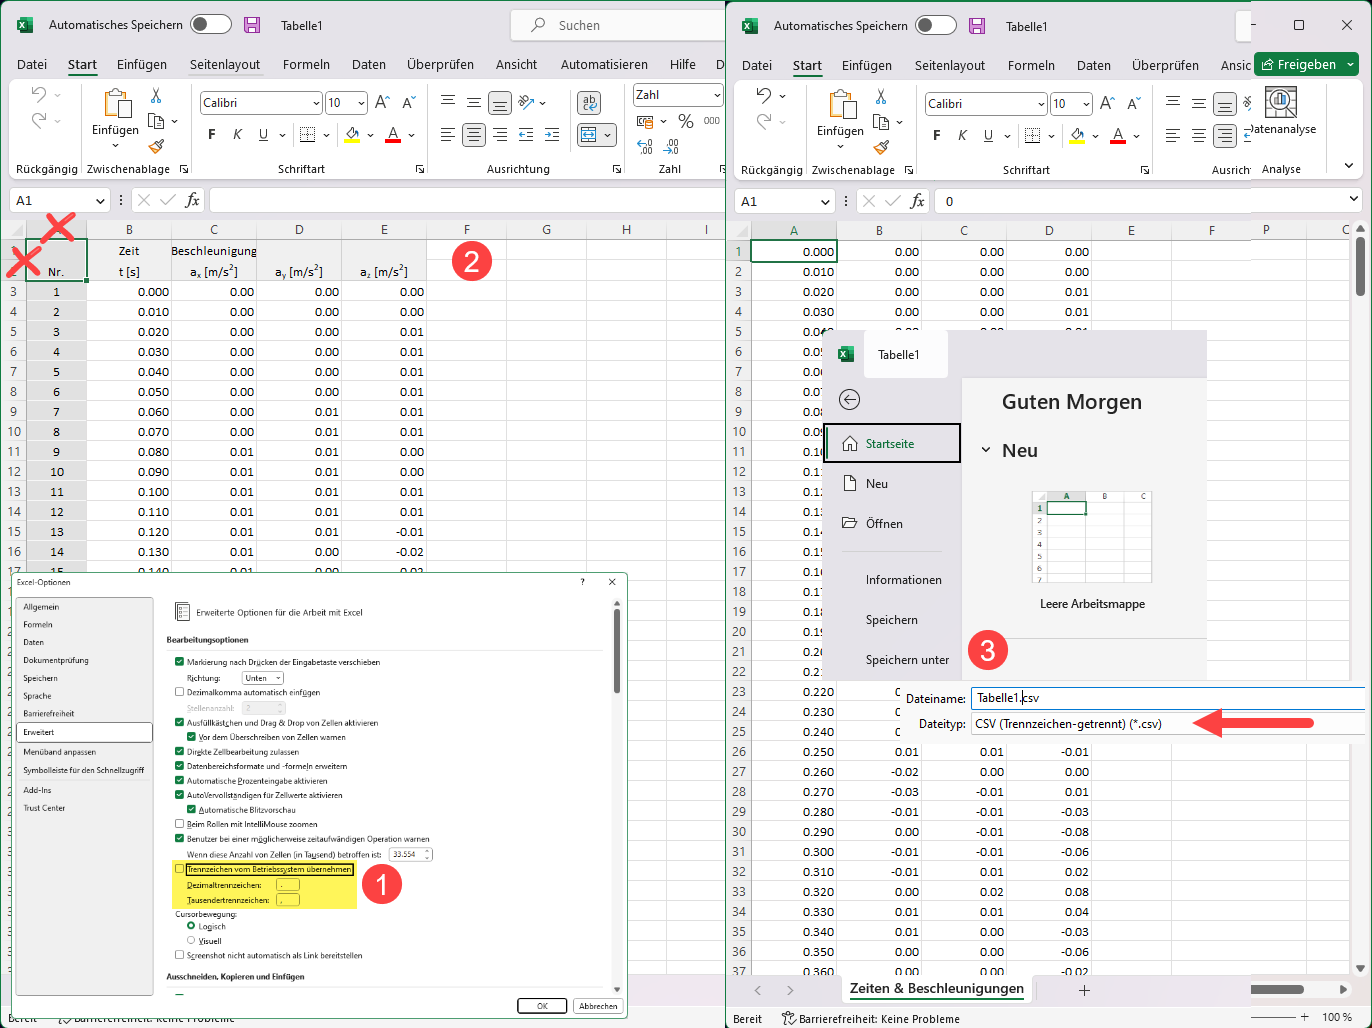
Task: Open Daten tab in left window
Action: point(369,64)
